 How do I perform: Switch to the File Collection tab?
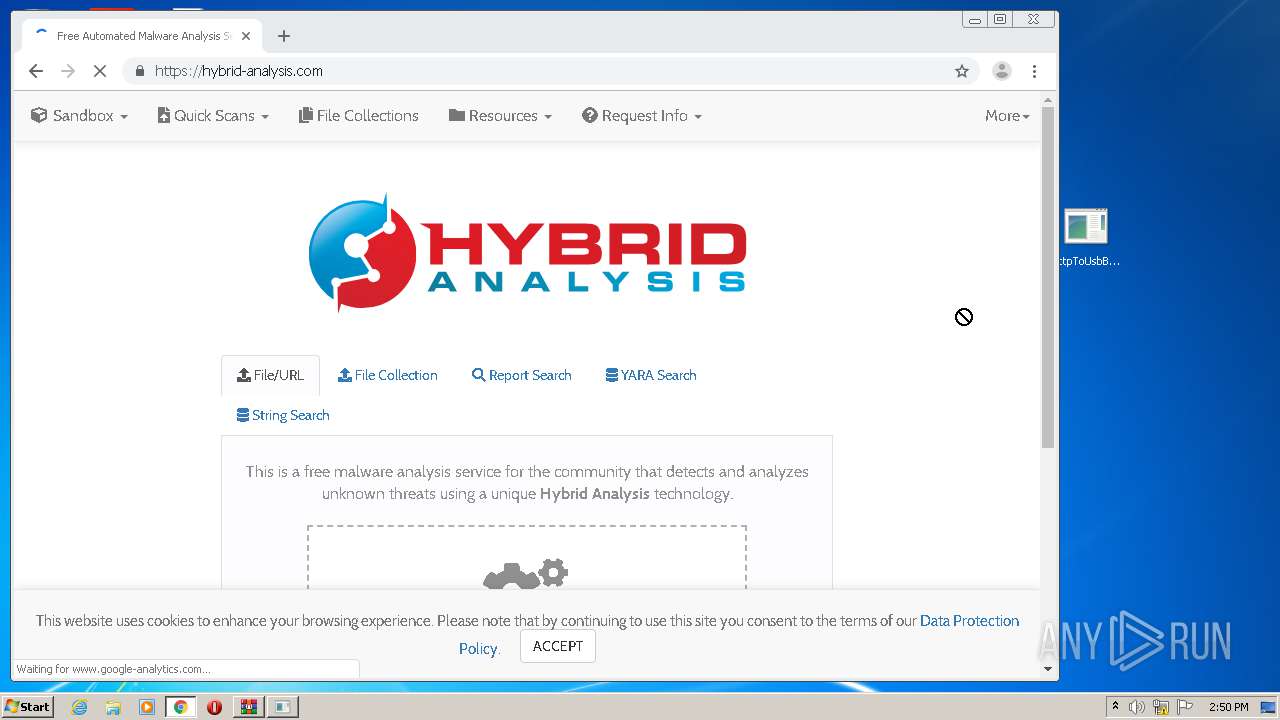click(388, 376)
